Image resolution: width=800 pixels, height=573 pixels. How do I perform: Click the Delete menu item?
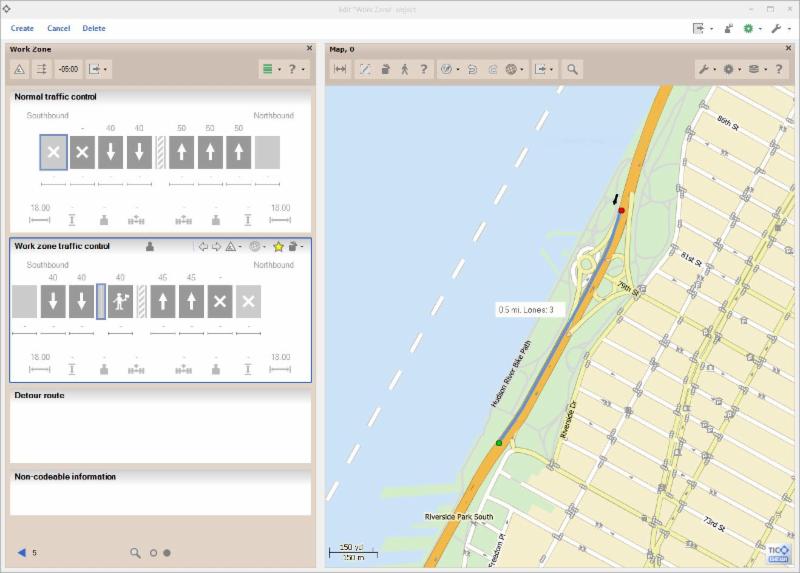(94, 28)
